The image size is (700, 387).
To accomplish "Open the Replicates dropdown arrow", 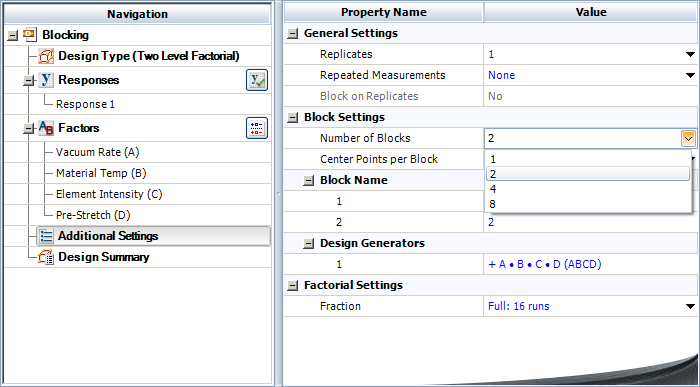I will (690, 54).
